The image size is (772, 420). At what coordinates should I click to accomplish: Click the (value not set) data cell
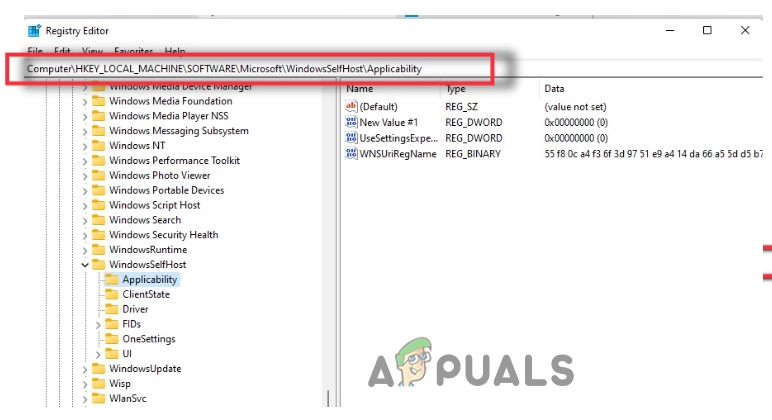(575, 106)
